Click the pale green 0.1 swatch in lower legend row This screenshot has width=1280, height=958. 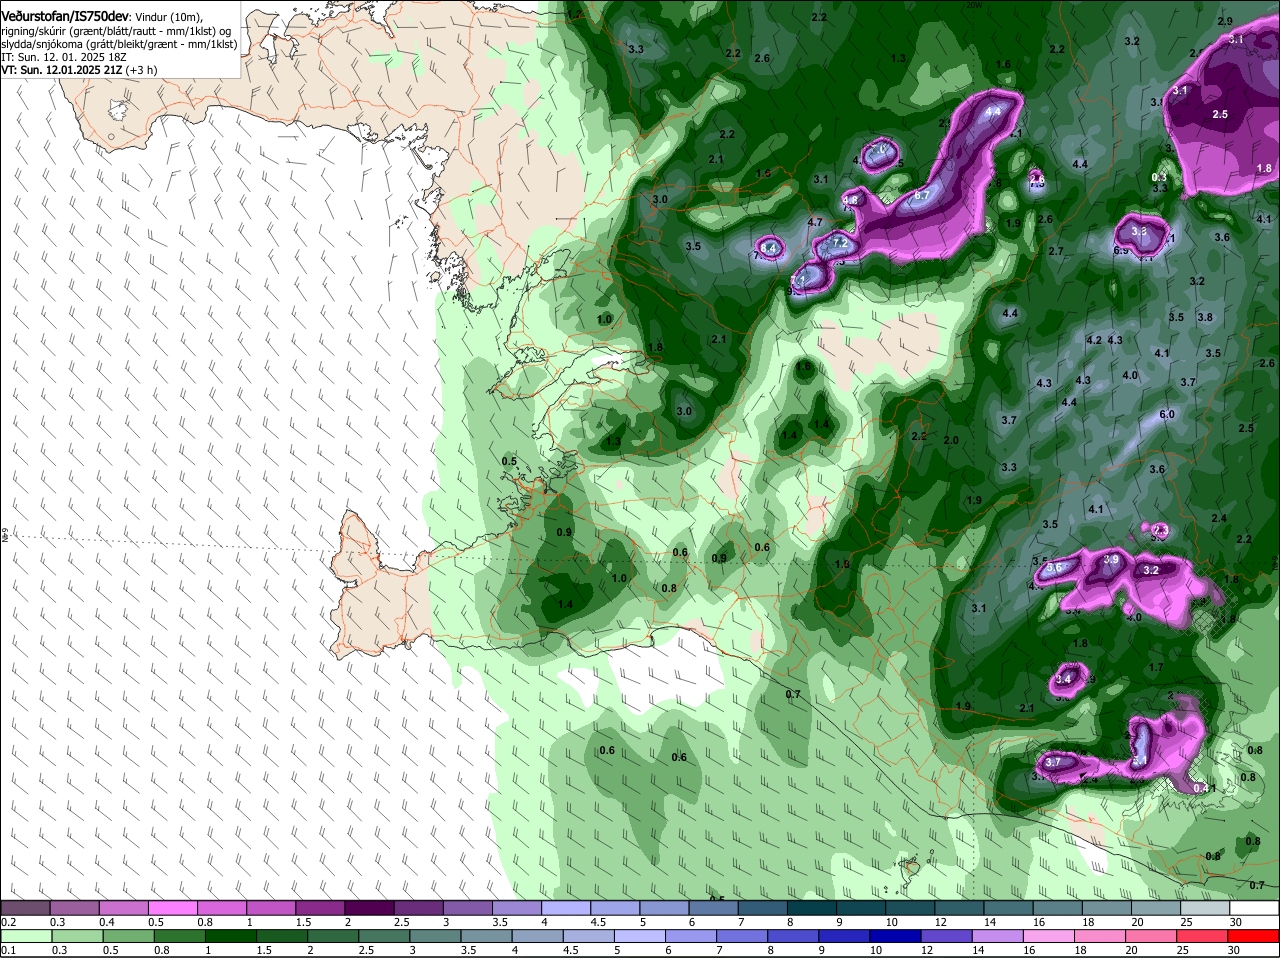pyautogui.click(x=28, y=936)
